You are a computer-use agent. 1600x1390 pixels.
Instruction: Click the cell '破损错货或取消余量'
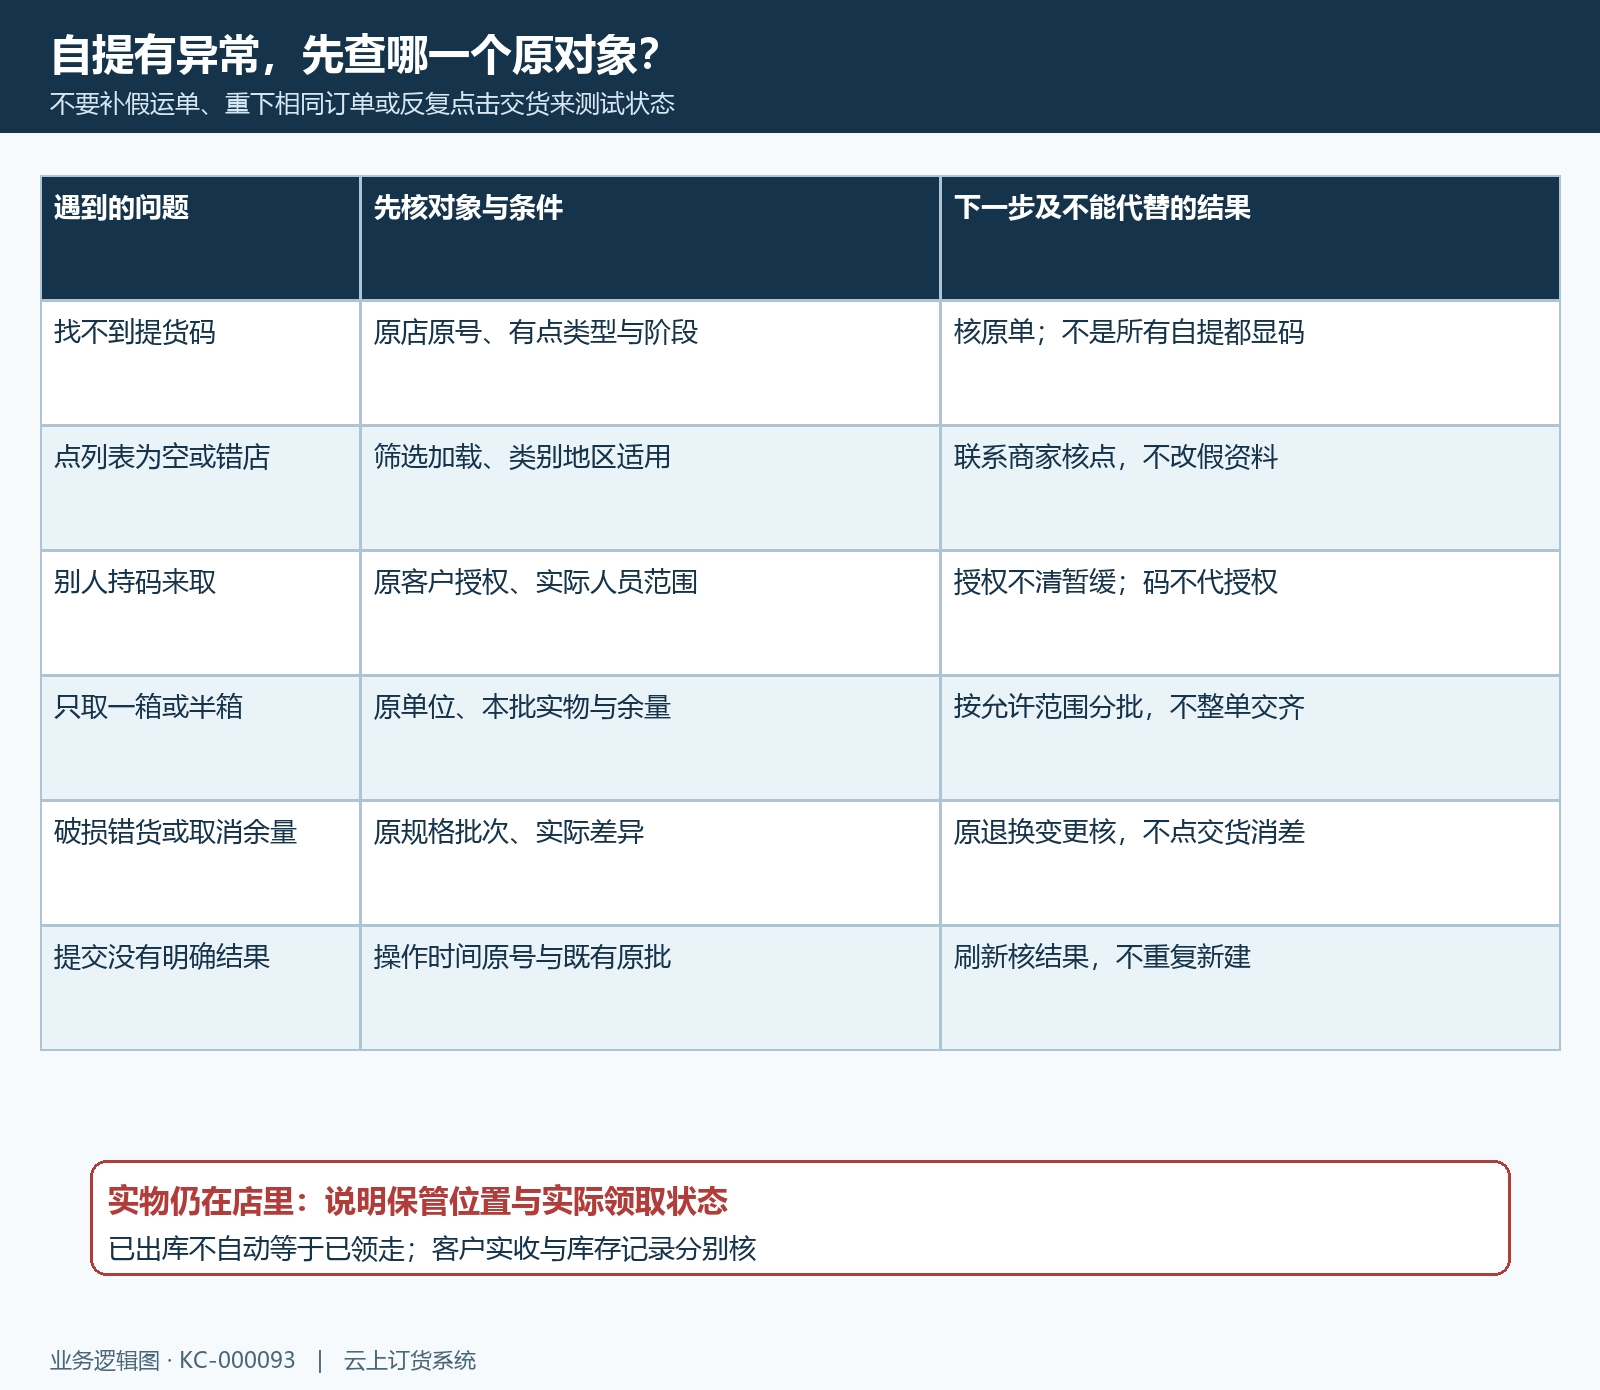[200, 863]
